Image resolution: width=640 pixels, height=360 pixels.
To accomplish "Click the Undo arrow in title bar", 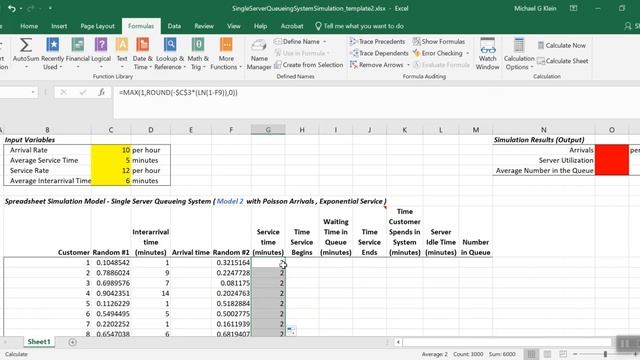I will click(11, 8).
